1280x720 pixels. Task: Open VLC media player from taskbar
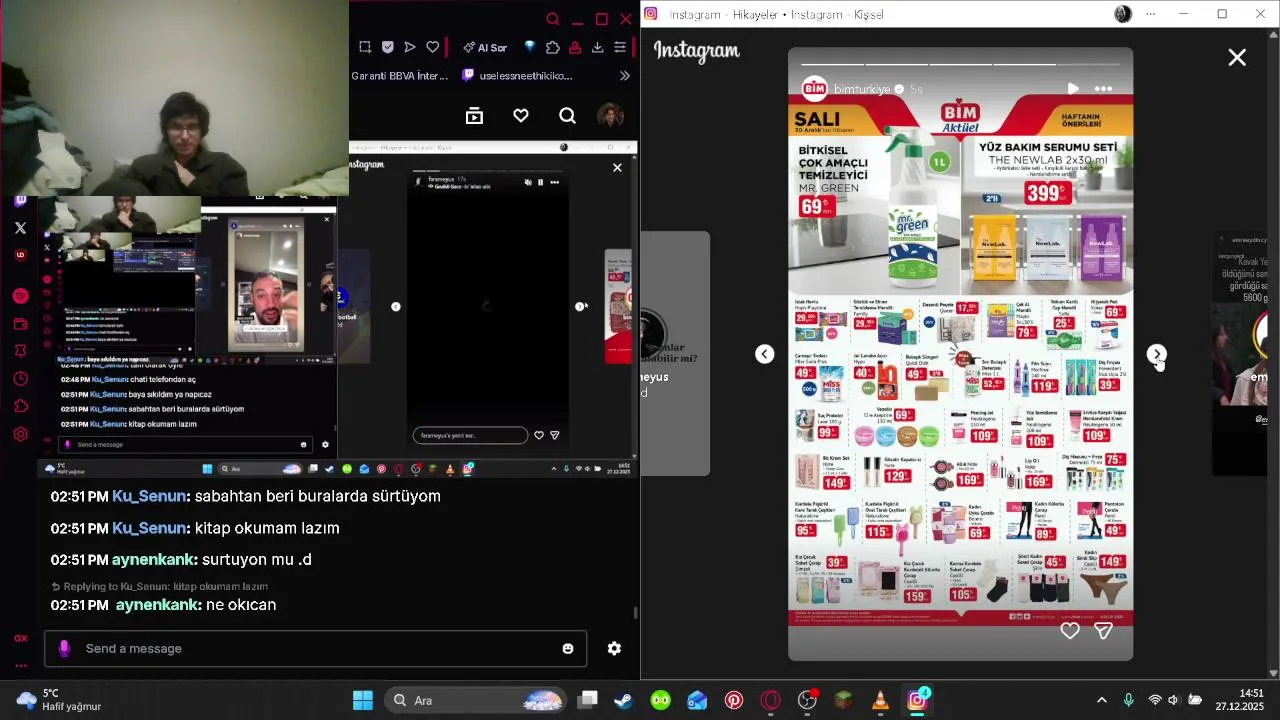pos(880,700)
